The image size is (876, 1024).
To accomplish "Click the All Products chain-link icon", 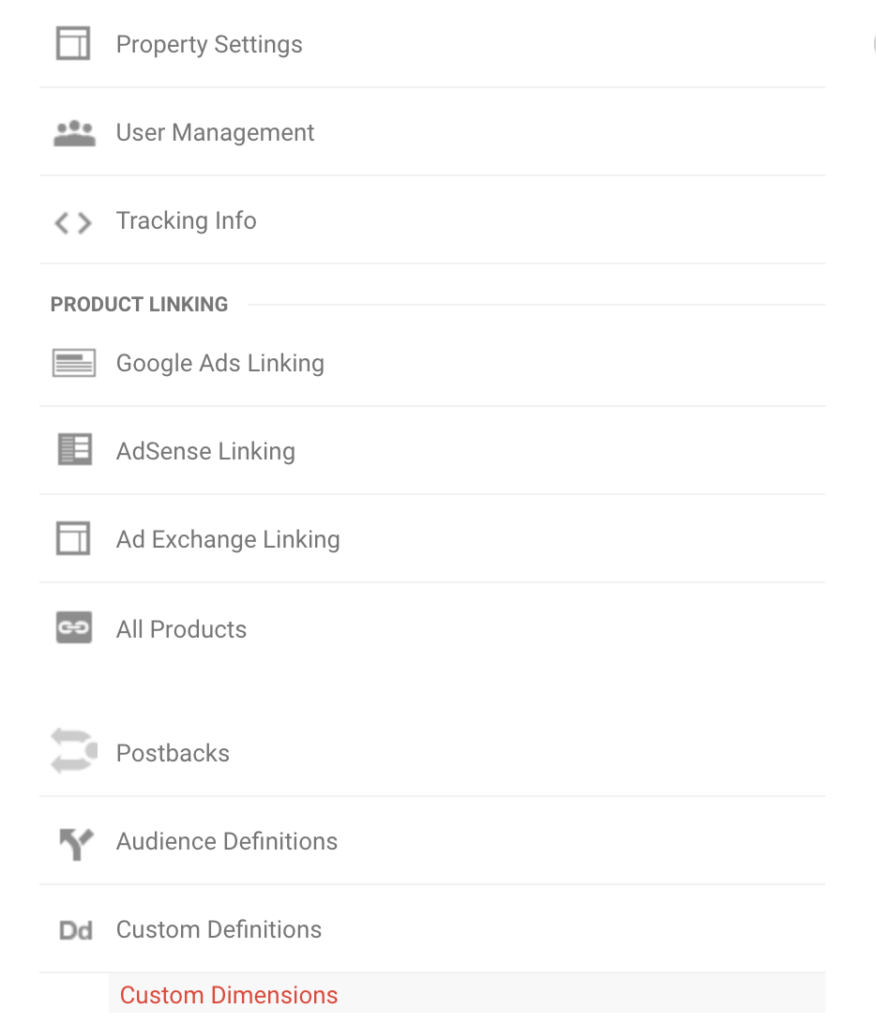I will (74, 628).
